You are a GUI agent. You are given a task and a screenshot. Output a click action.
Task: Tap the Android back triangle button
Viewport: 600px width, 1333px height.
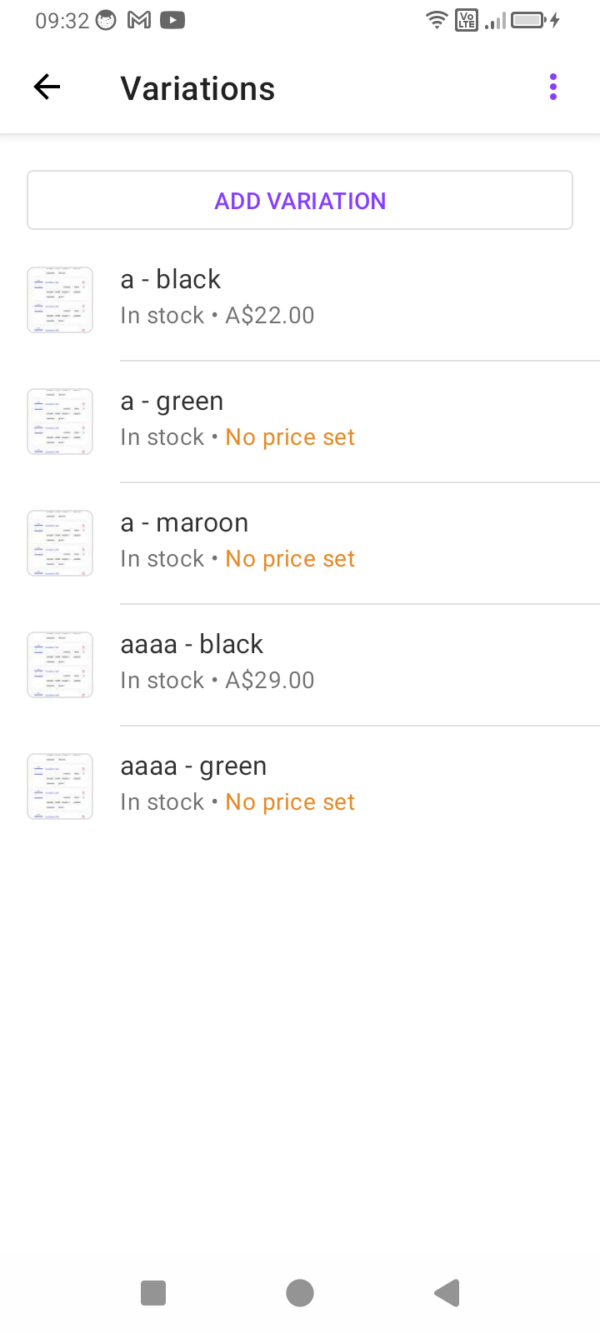[x=446, y=1293]
